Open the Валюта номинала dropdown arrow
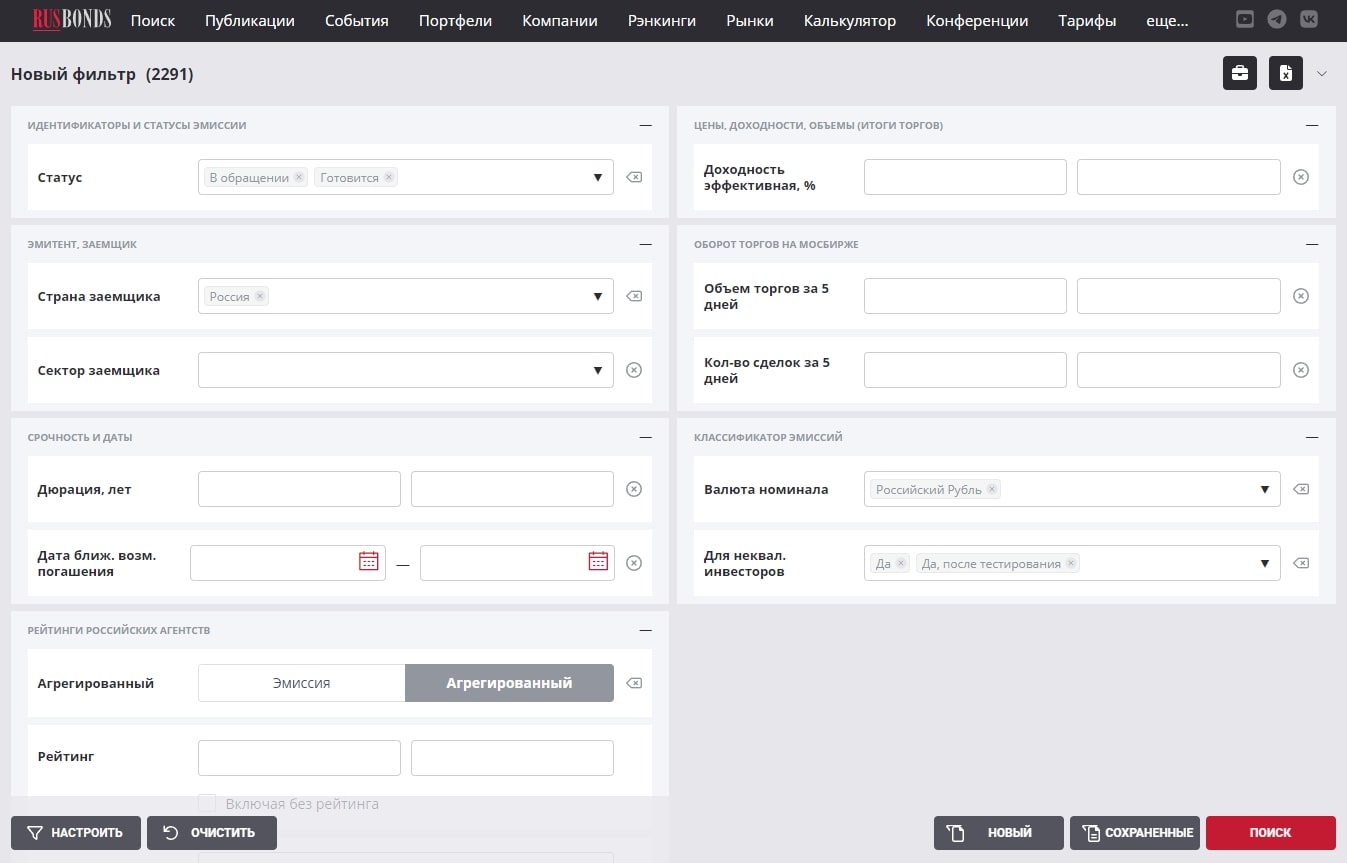This screenshot has height=863, width=1347. coord(1265,489)
